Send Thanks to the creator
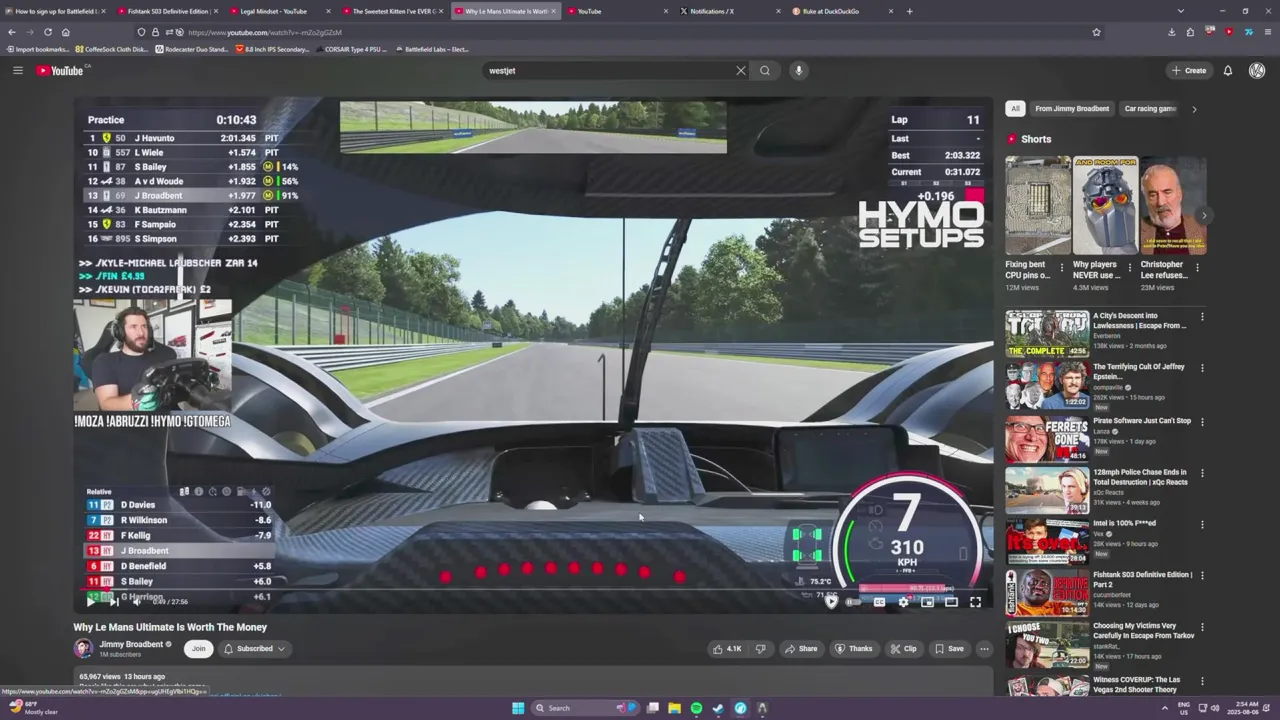1280x720 pixels. 853,648
